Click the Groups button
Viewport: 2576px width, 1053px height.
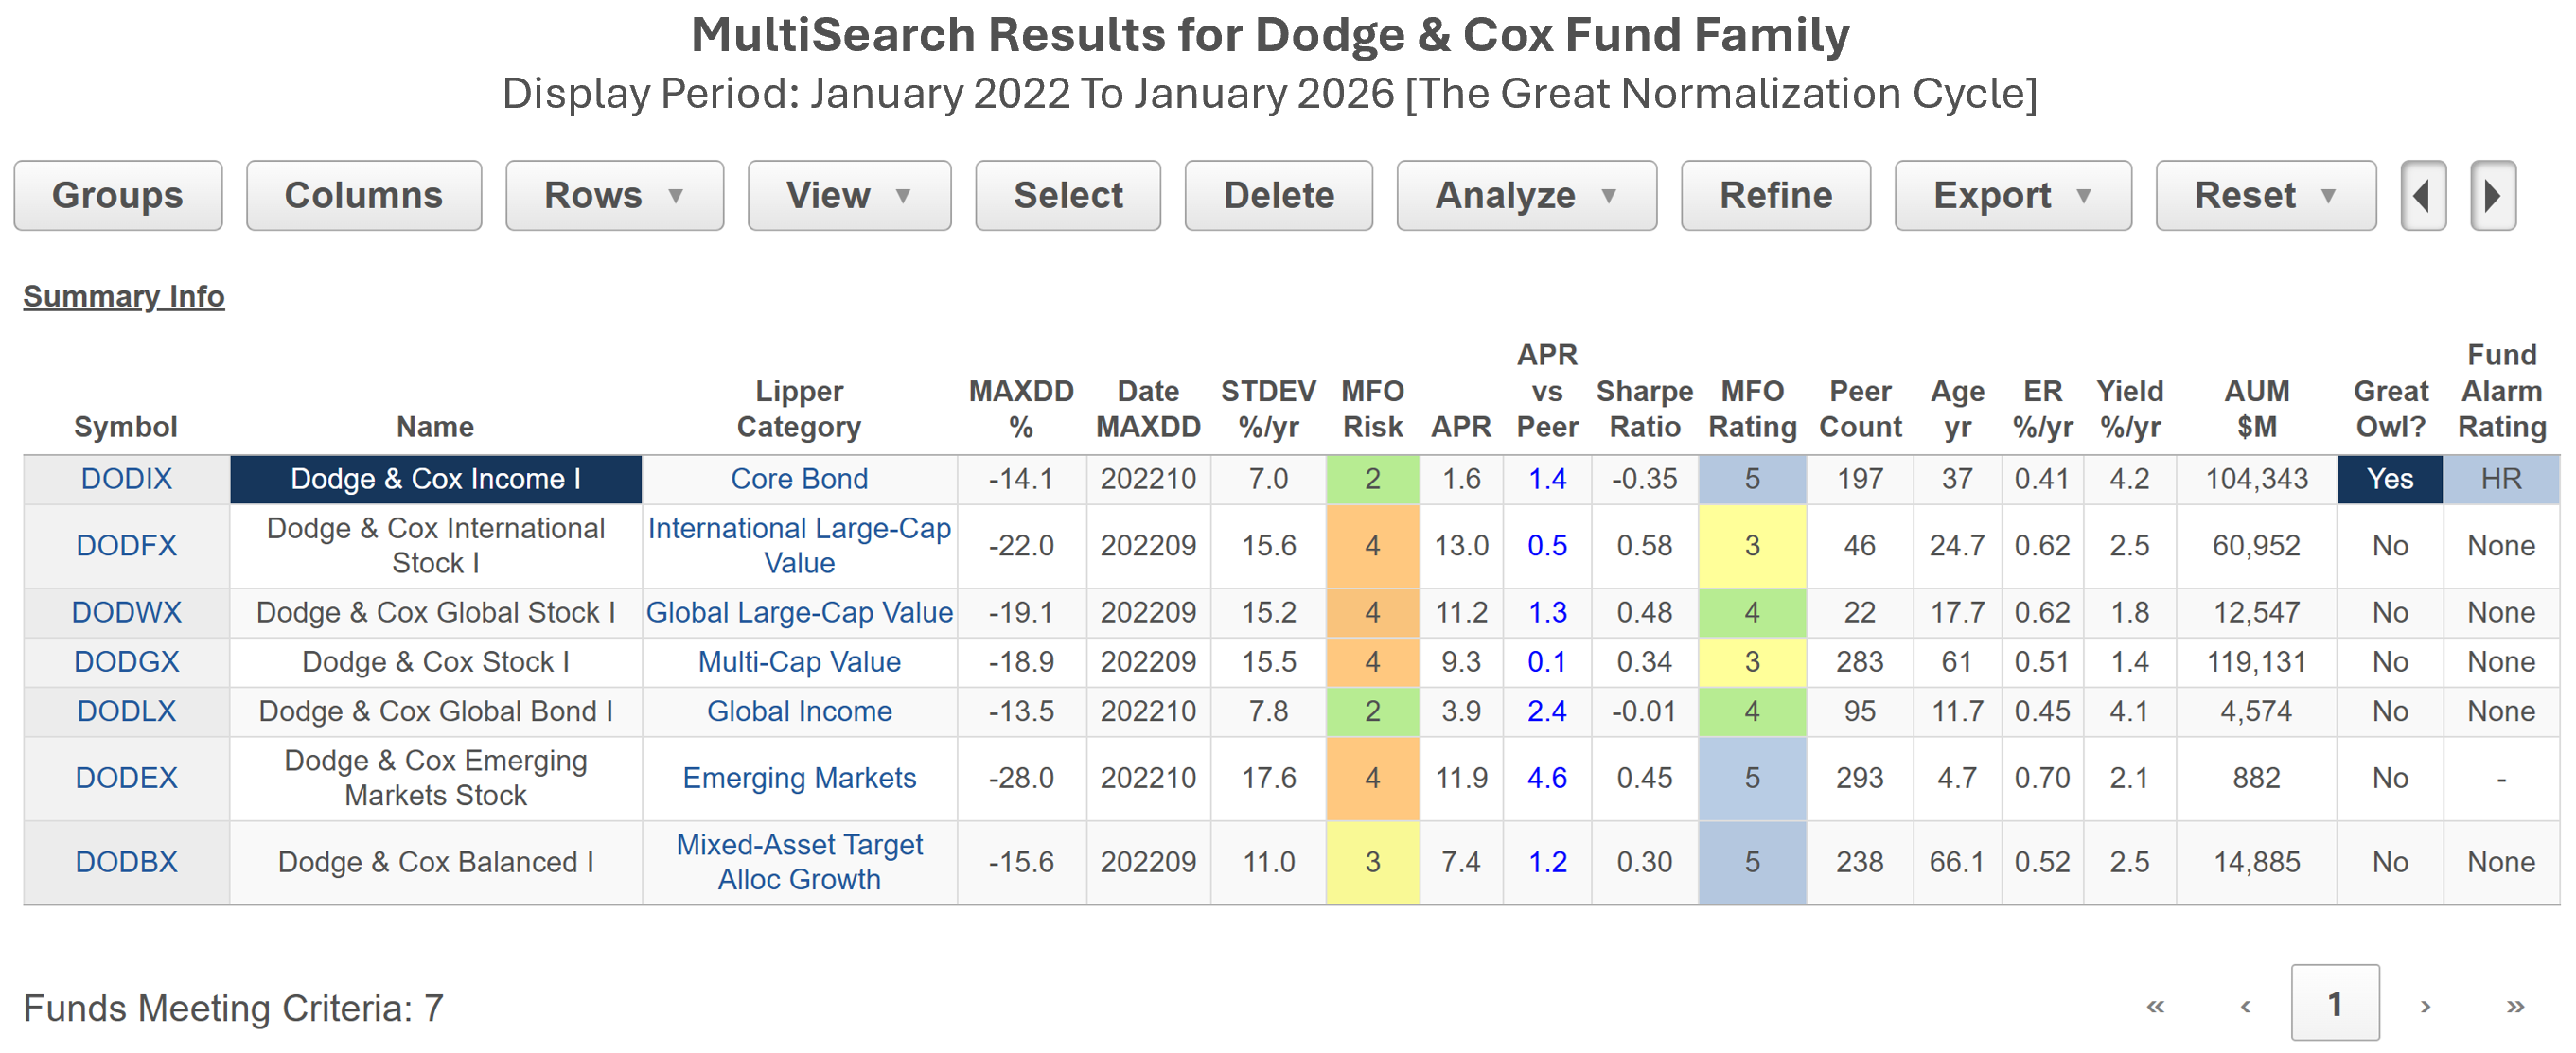[118, 196]
